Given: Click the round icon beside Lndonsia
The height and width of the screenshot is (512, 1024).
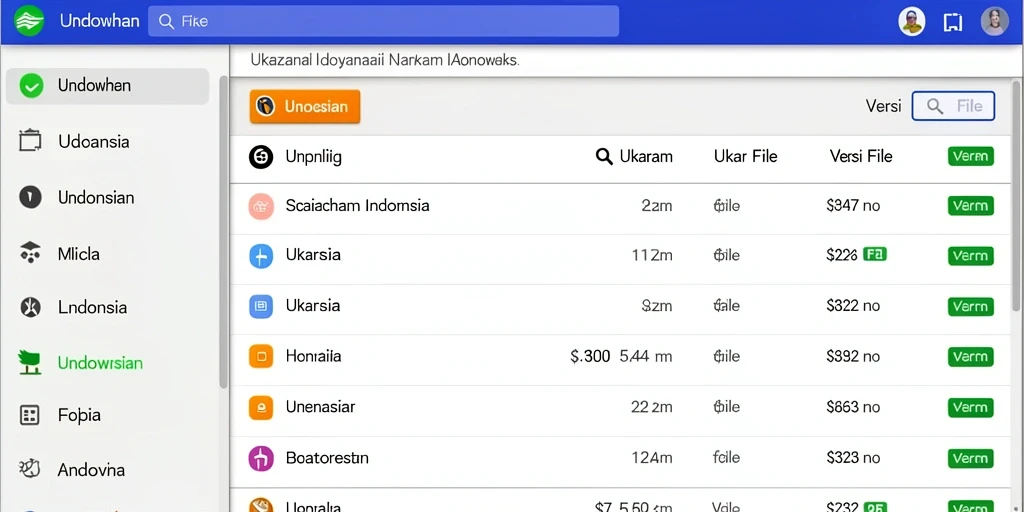Looking at the screenshot, I should click(x=30, y=307).
